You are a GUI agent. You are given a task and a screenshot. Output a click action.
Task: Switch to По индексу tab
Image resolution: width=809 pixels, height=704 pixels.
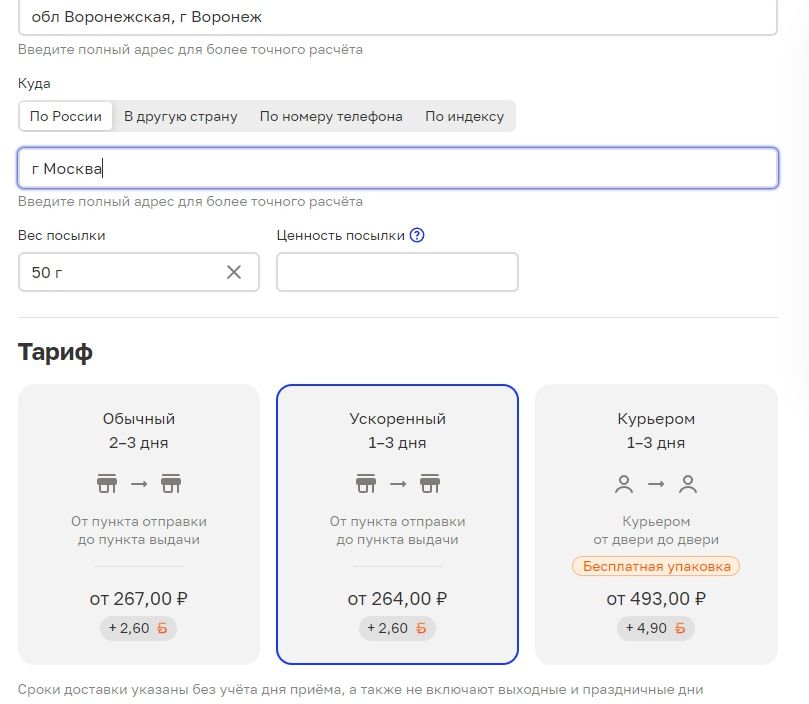tap(464, 116)
